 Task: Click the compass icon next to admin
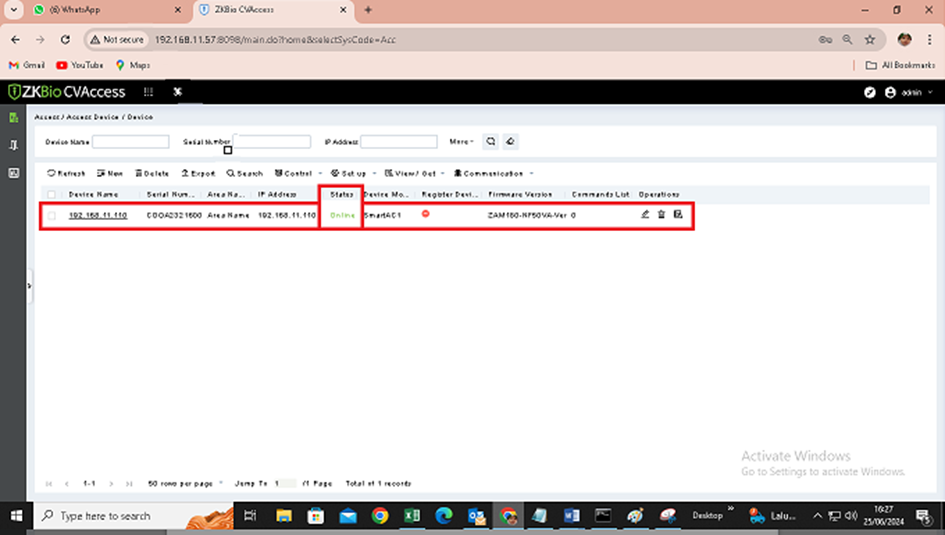point(870,92)
